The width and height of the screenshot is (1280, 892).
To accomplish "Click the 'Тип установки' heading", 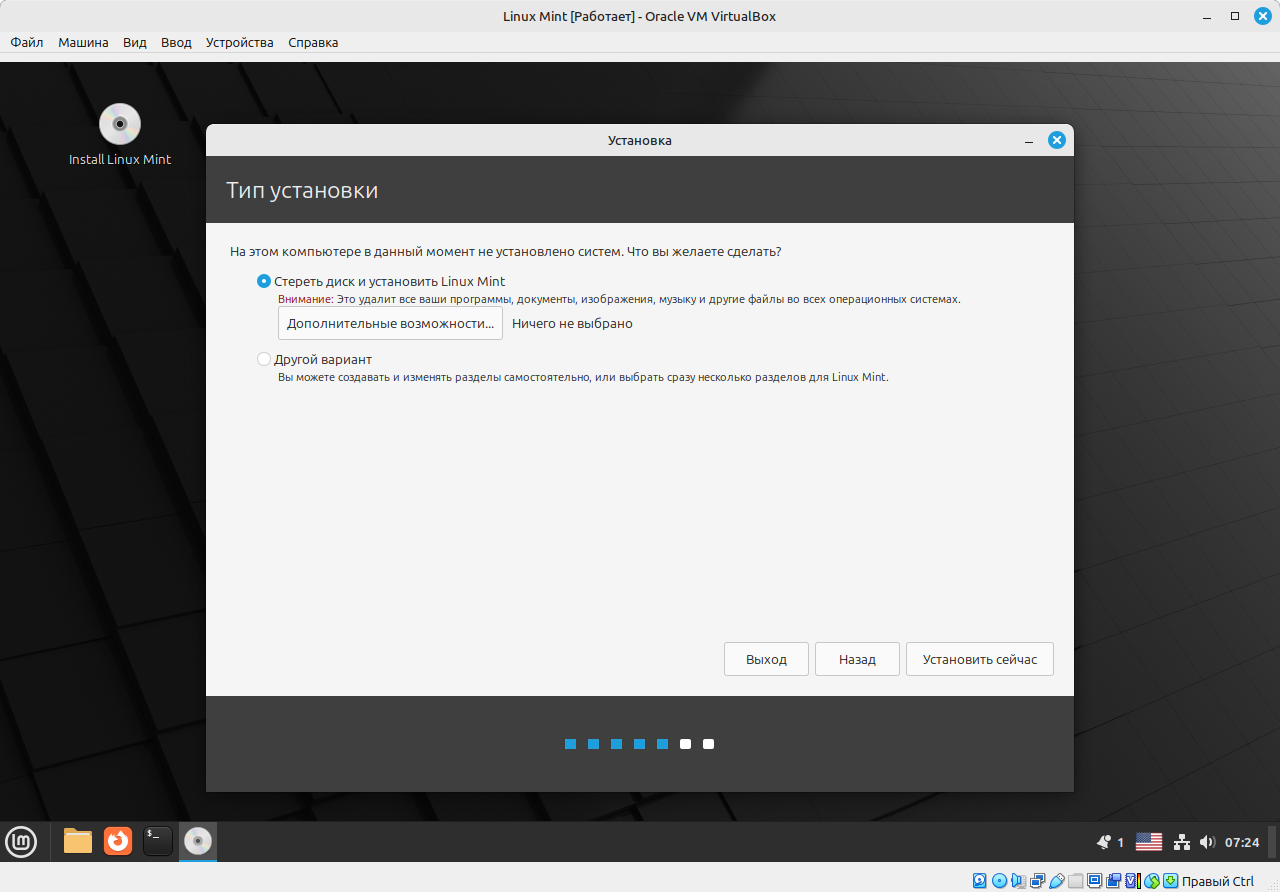I will (302, 190).
